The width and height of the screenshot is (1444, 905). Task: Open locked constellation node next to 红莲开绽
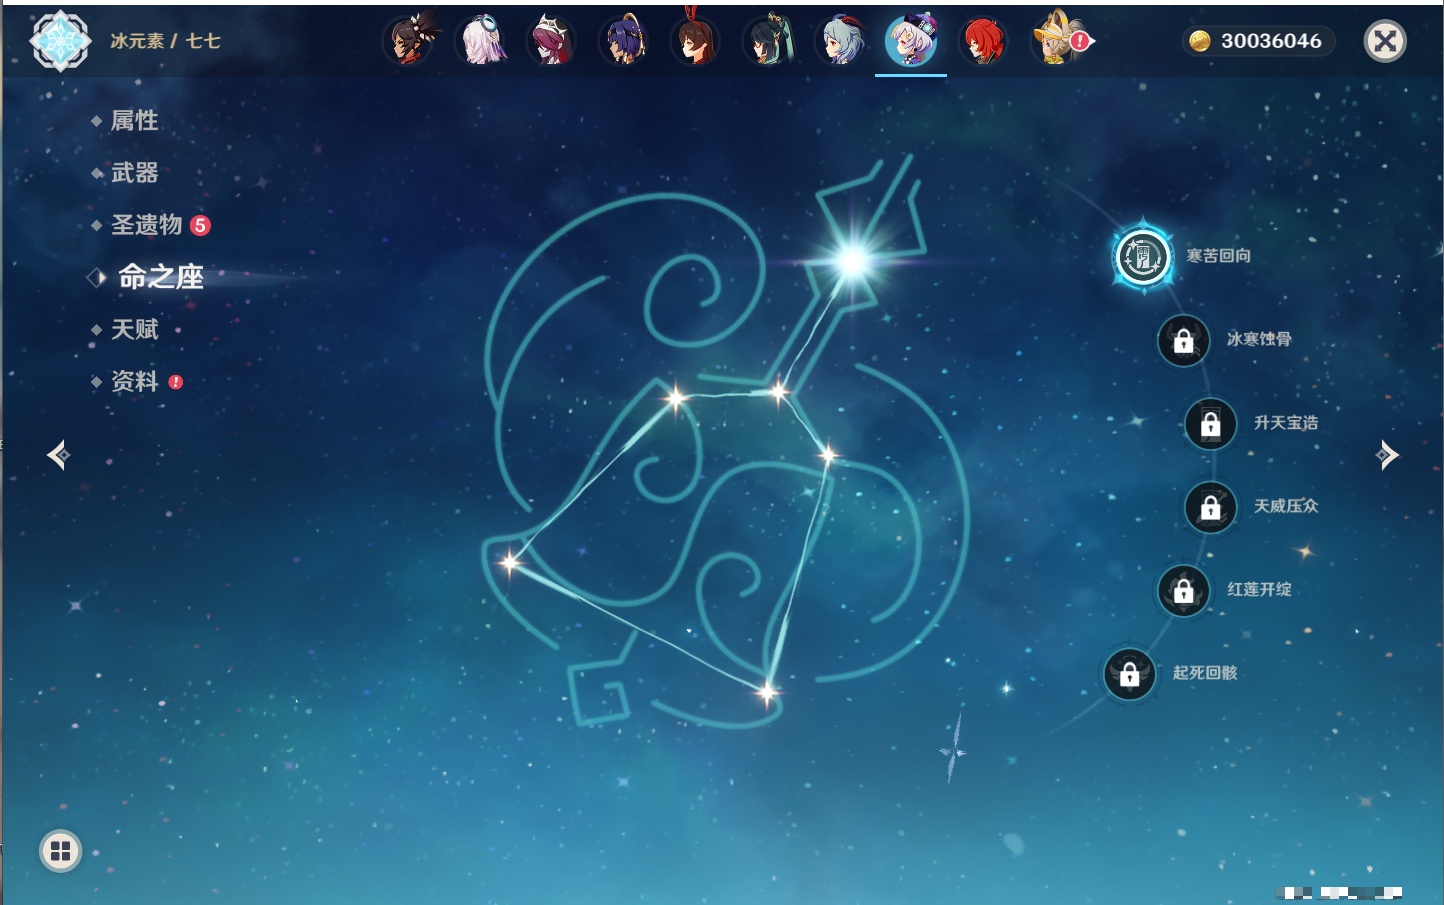tap(1184, 591)
